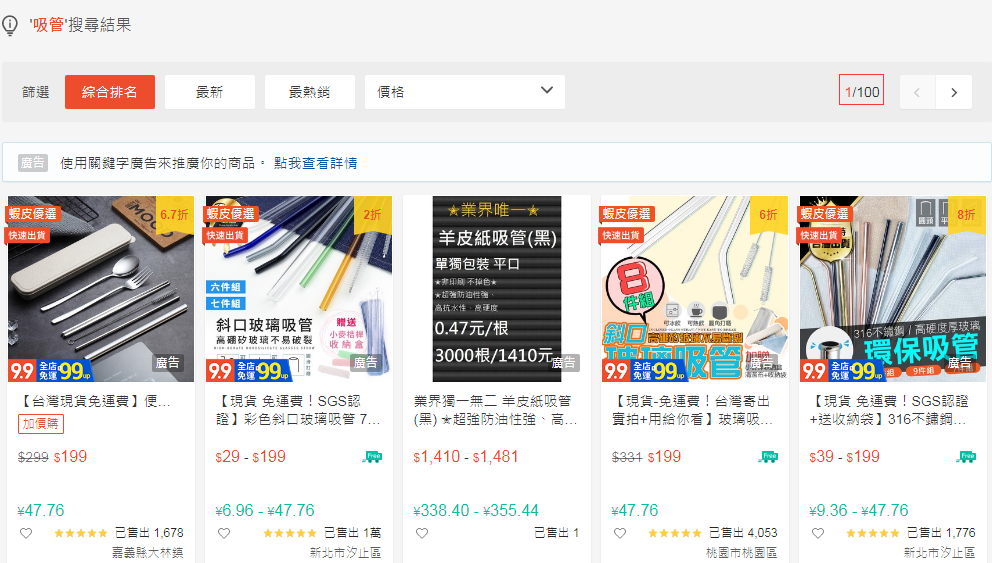Open product title 【台灣現貨免運費】便…

coord(95,401)
